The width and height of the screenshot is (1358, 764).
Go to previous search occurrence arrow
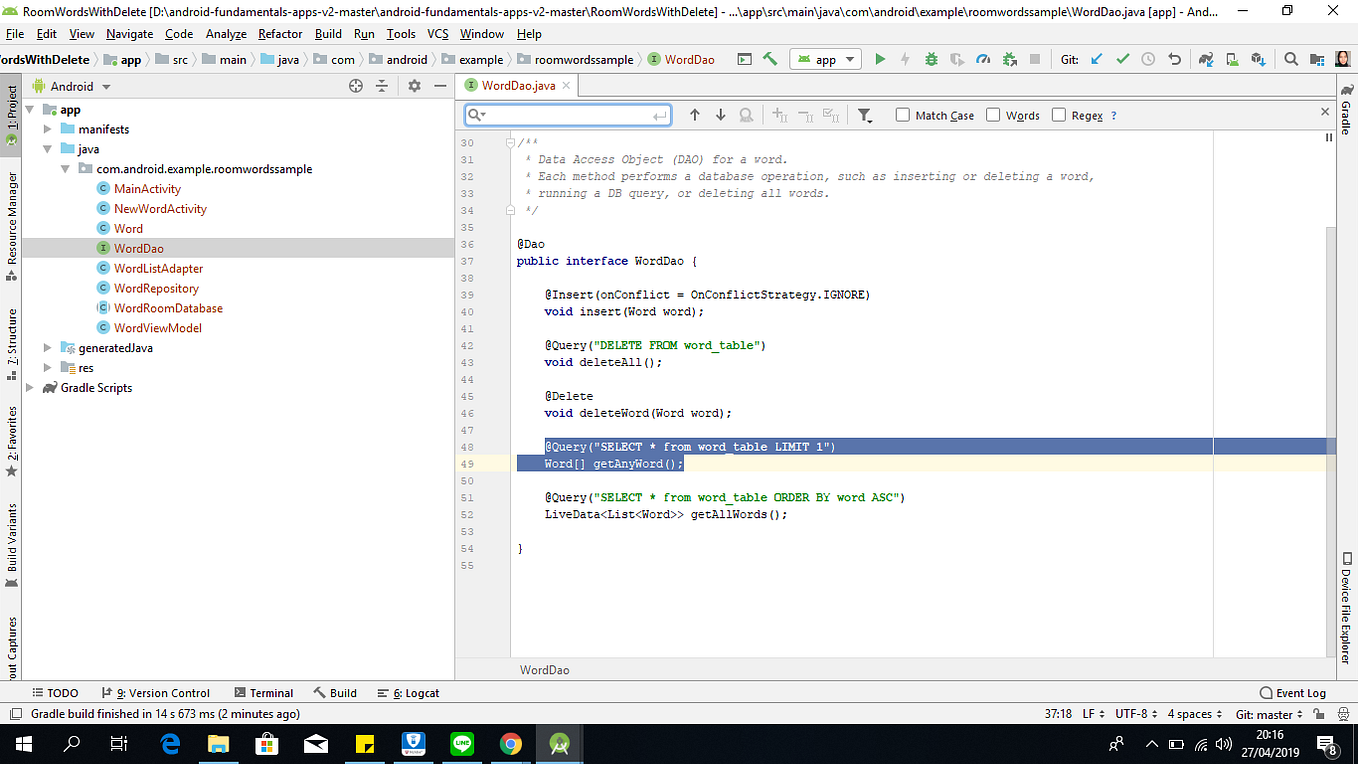pyautogui.click(x=695, y=115)
